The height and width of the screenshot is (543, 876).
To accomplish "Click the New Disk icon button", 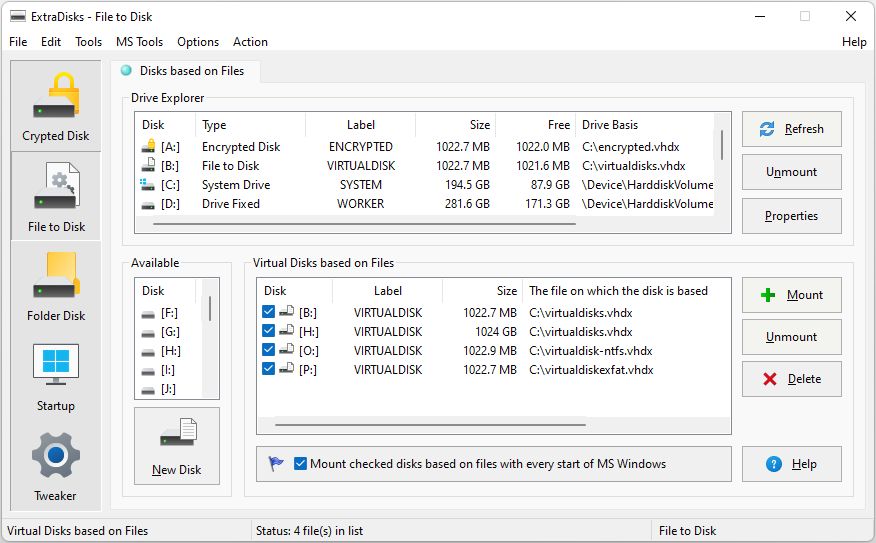I will point(177,446).
